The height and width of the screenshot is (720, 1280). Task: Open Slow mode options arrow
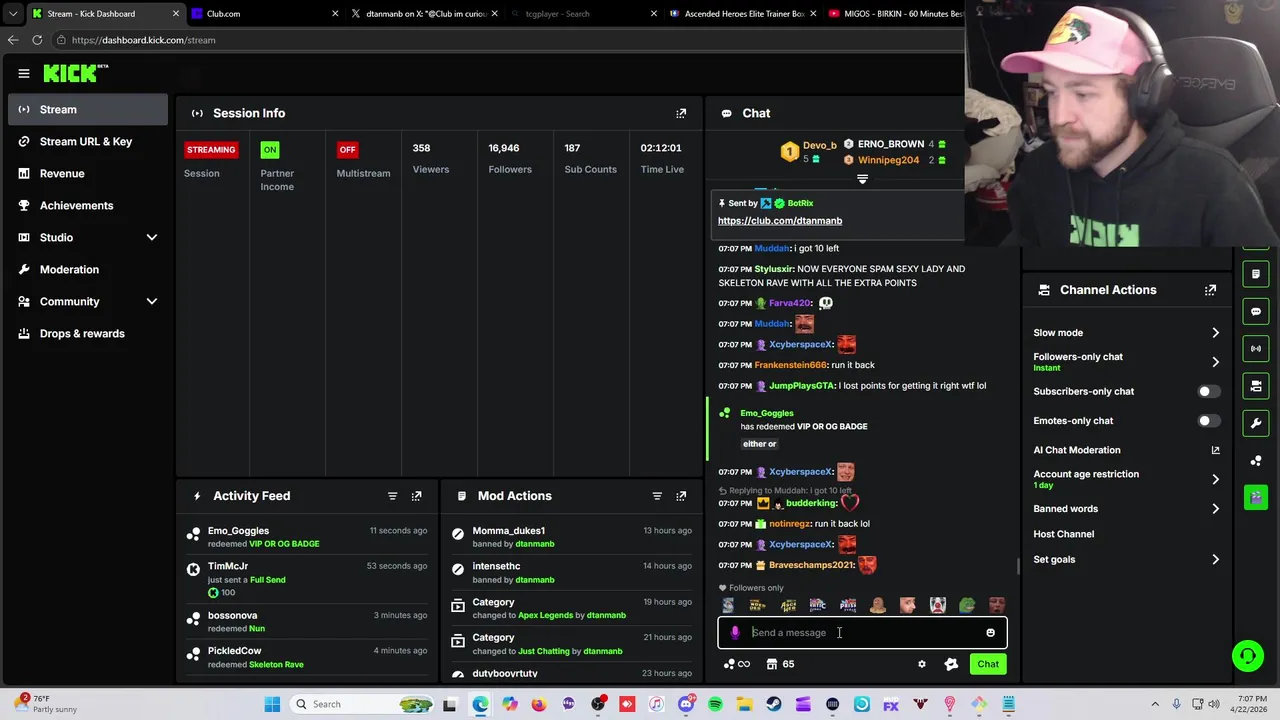click(1215, 333)
